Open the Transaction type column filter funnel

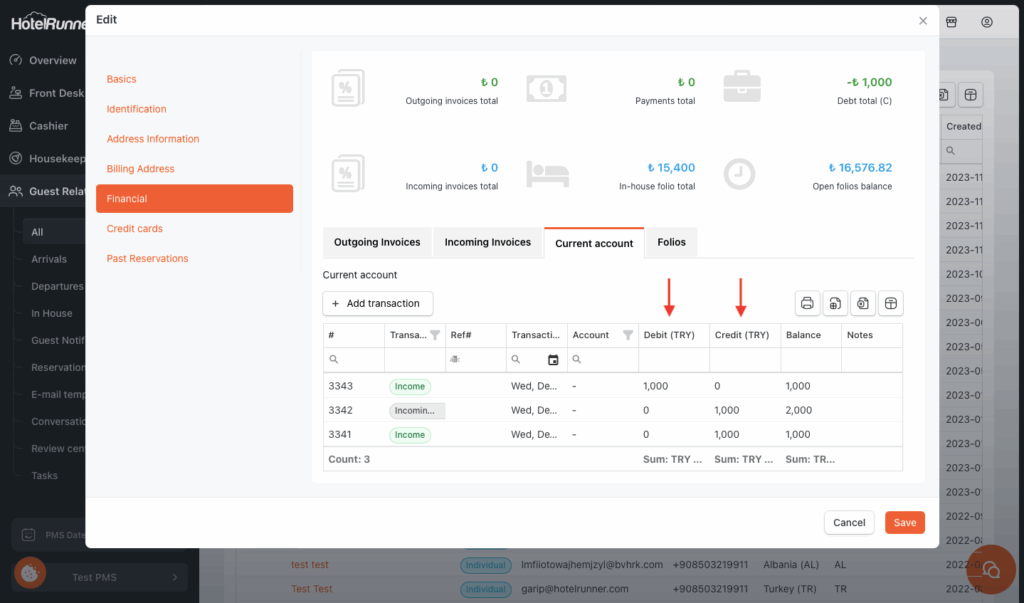click(434, 335)
